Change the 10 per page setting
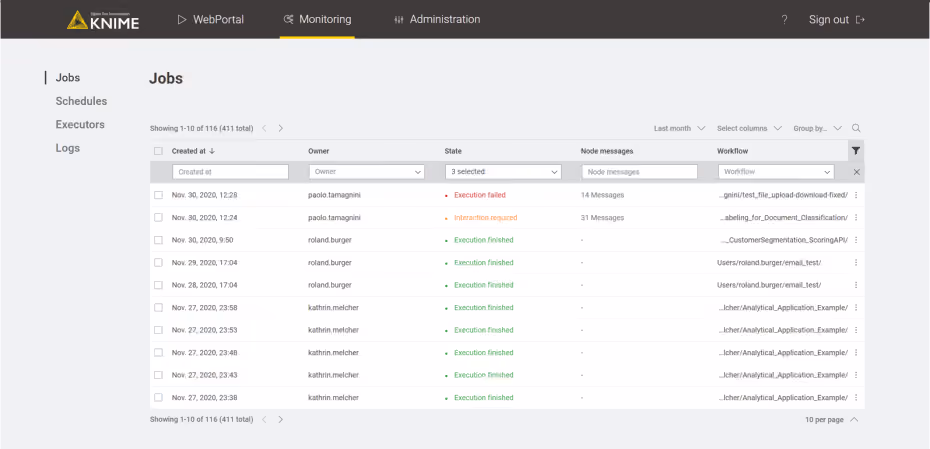Screen dimensions: 930x449 coord(832,419)
